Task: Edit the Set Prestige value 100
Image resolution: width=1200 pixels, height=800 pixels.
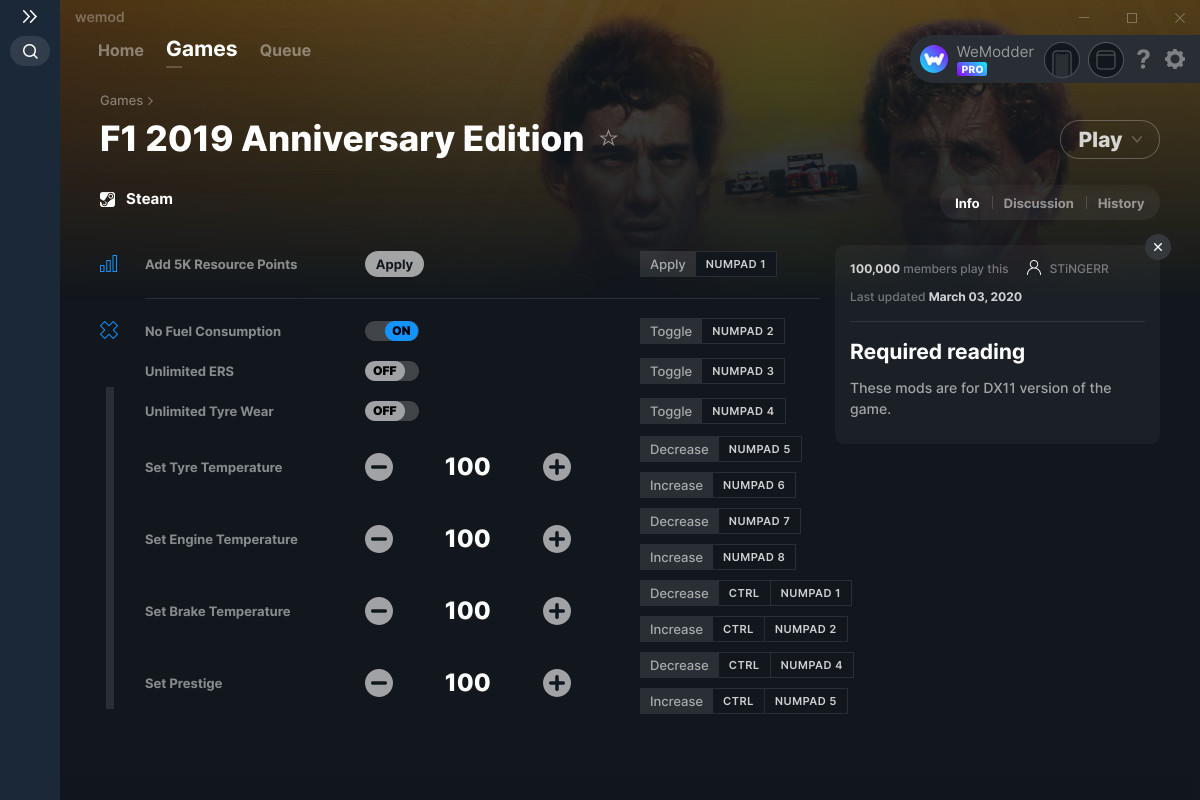Action: tap(468, 683)
